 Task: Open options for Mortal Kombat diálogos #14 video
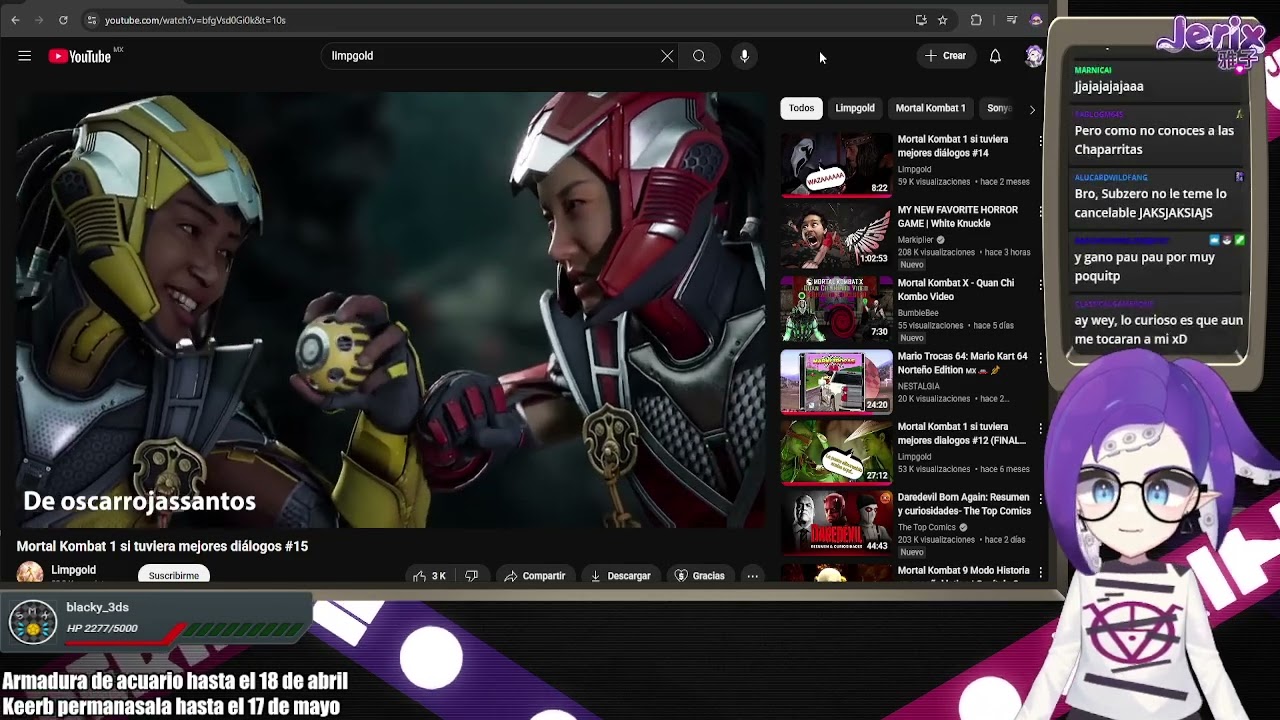pyautogui.click(x=1041, y=141)
